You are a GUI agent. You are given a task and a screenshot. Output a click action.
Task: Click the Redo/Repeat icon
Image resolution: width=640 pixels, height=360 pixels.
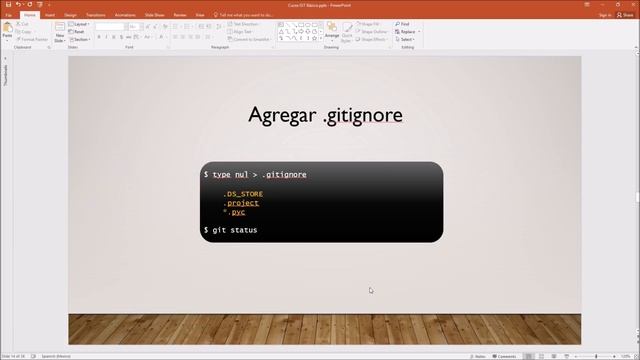pos(30,4)
